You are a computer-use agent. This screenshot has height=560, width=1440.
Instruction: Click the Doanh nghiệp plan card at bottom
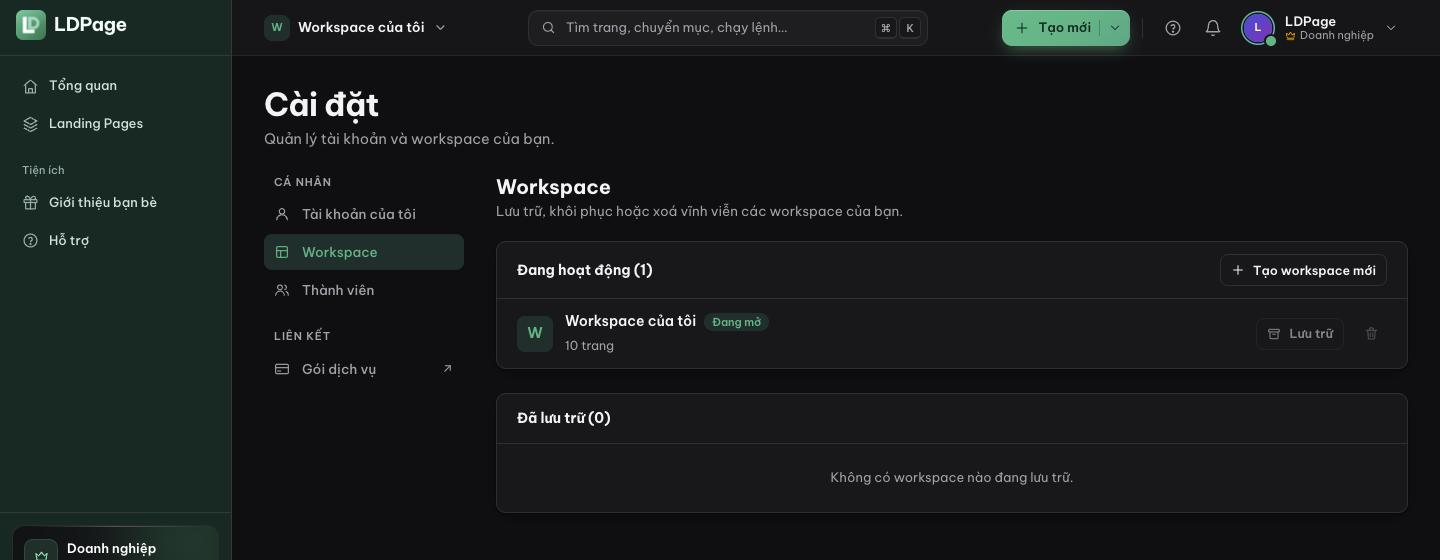pos(115,543)
